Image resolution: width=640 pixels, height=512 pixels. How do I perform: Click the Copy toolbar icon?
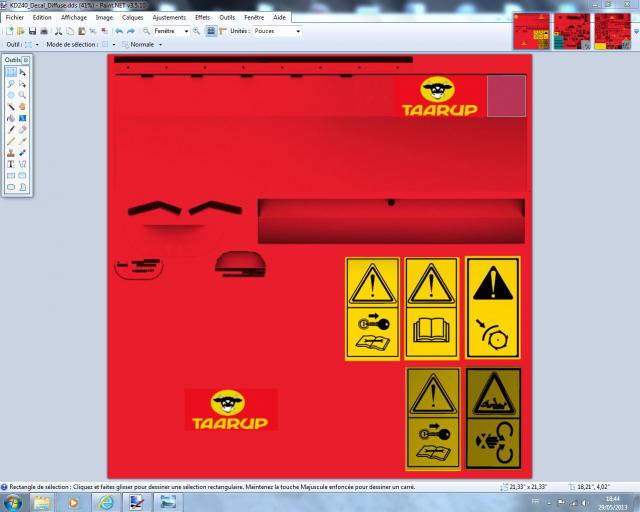click(x=70, y=31)
